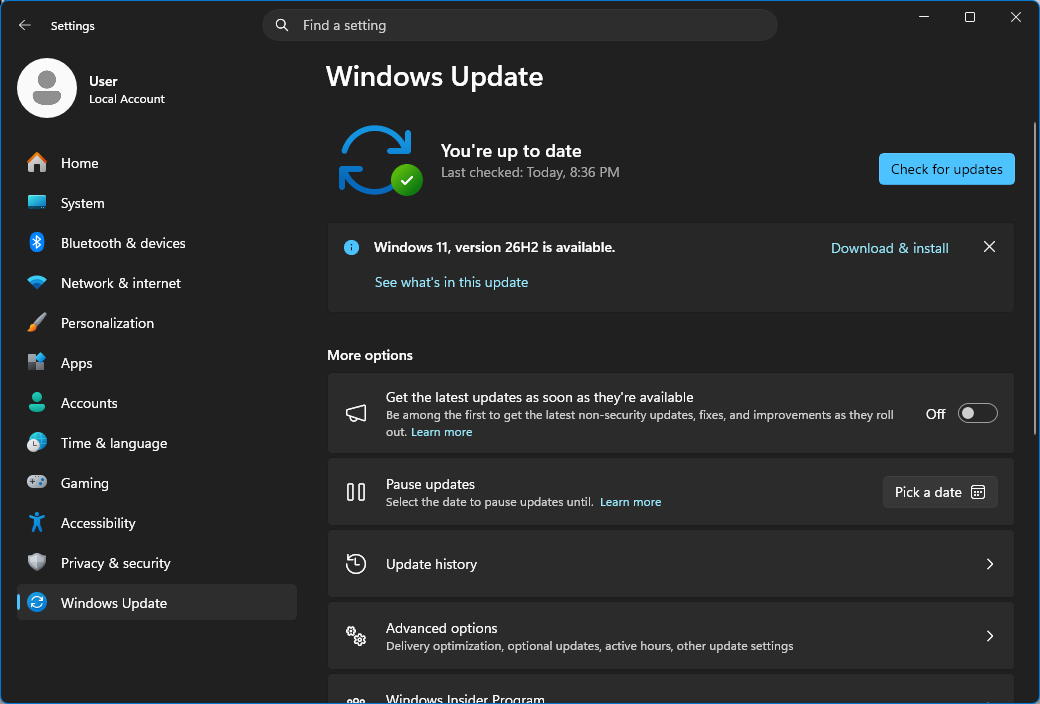Viewport: 1040px width, 704px height.
Task: Open Personalization settings
Action: tap(157, 322)
